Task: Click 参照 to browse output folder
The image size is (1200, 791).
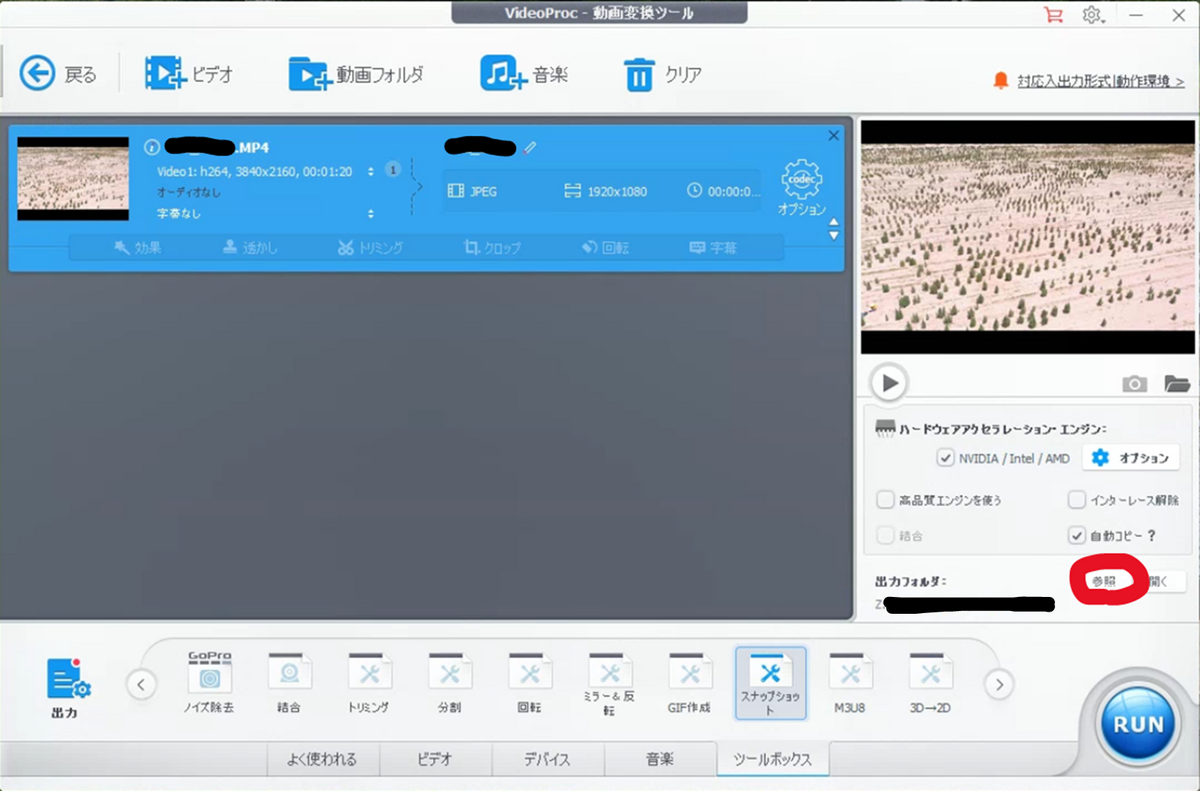Action: [1104, 581]
